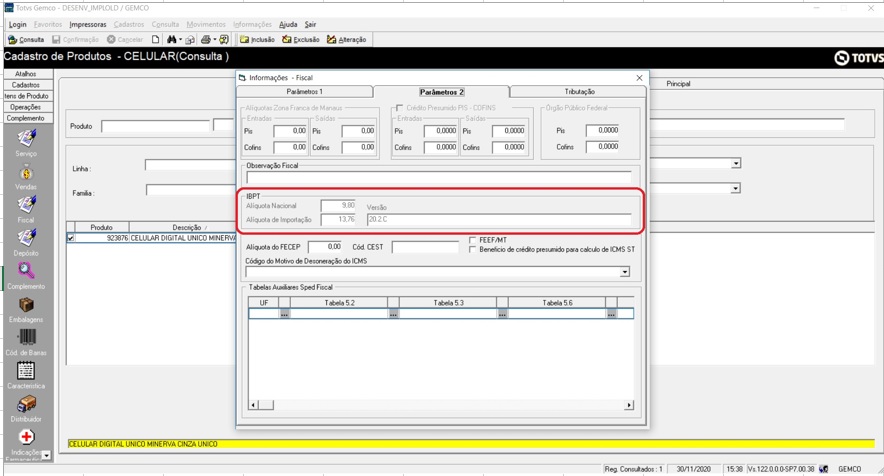
Task: Click the Itens de Produto sidebar button
Action: tap(26, 96)
